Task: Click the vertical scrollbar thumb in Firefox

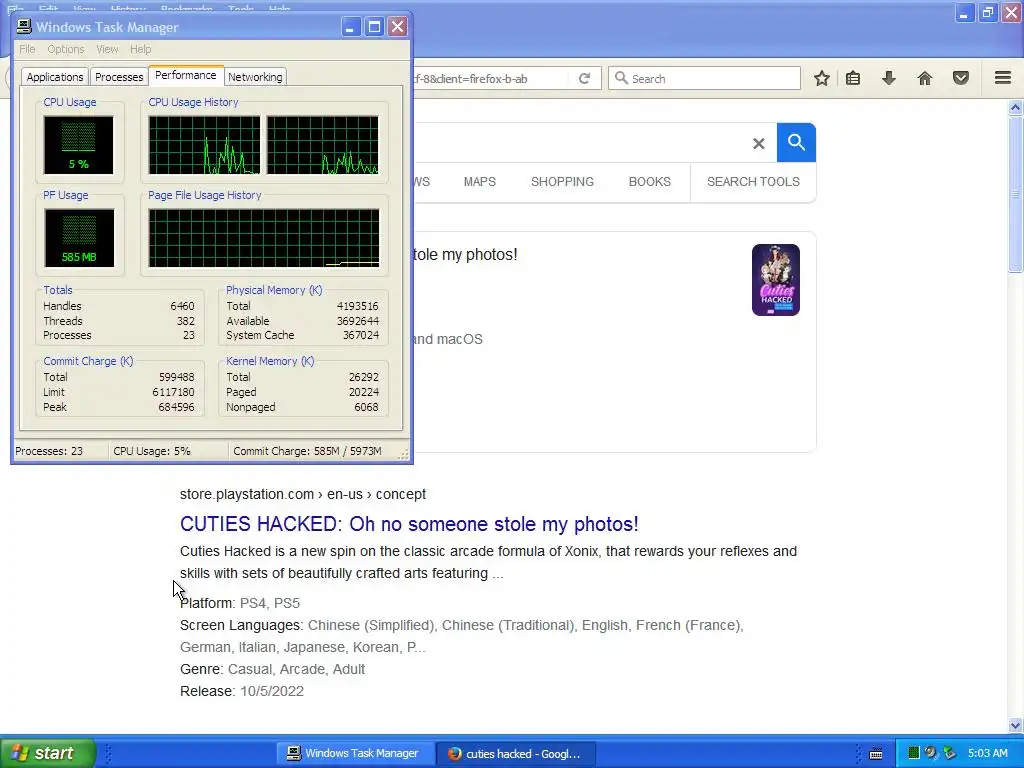Action: pos(1015,194)
